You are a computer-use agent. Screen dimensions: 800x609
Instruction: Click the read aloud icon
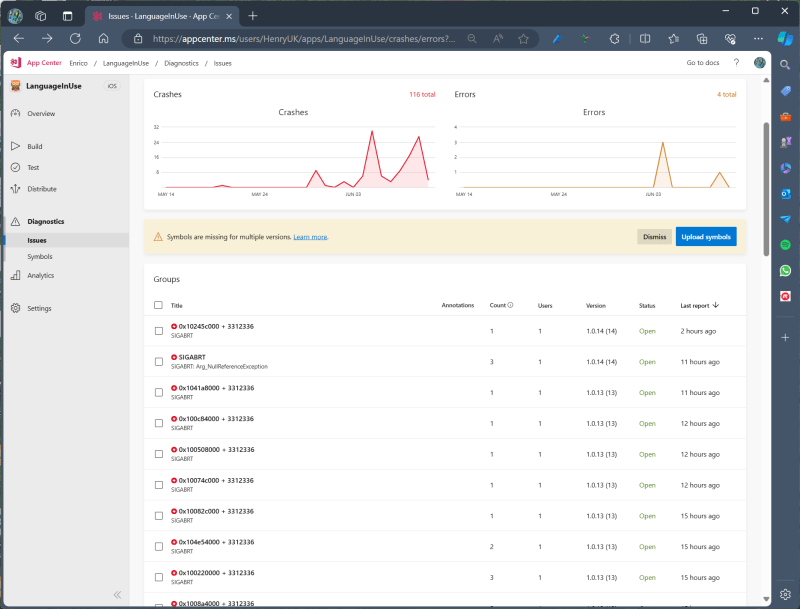(498, 39)
